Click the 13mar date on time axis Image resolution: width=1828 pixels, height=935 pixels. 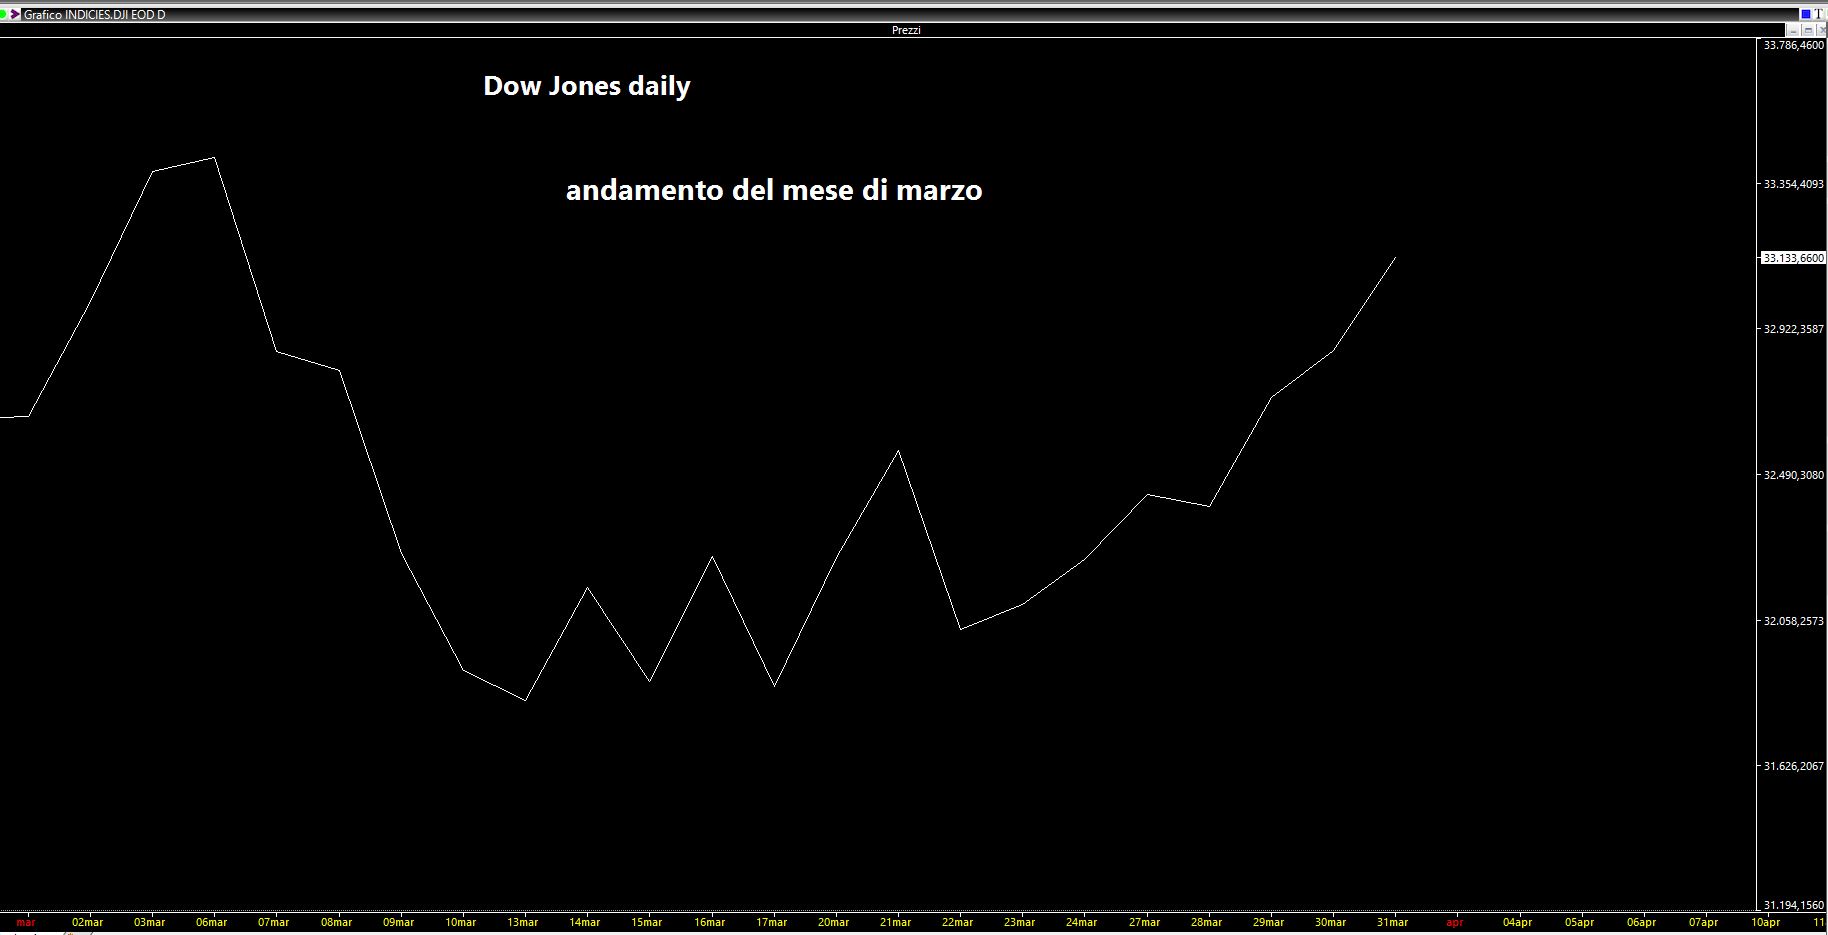(x=523, y=923)
